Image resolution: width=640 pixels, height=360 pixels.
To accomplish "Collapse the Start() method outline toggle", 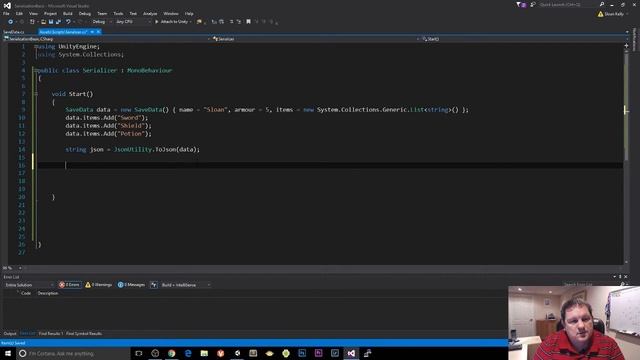I will [x=36, y=94].
